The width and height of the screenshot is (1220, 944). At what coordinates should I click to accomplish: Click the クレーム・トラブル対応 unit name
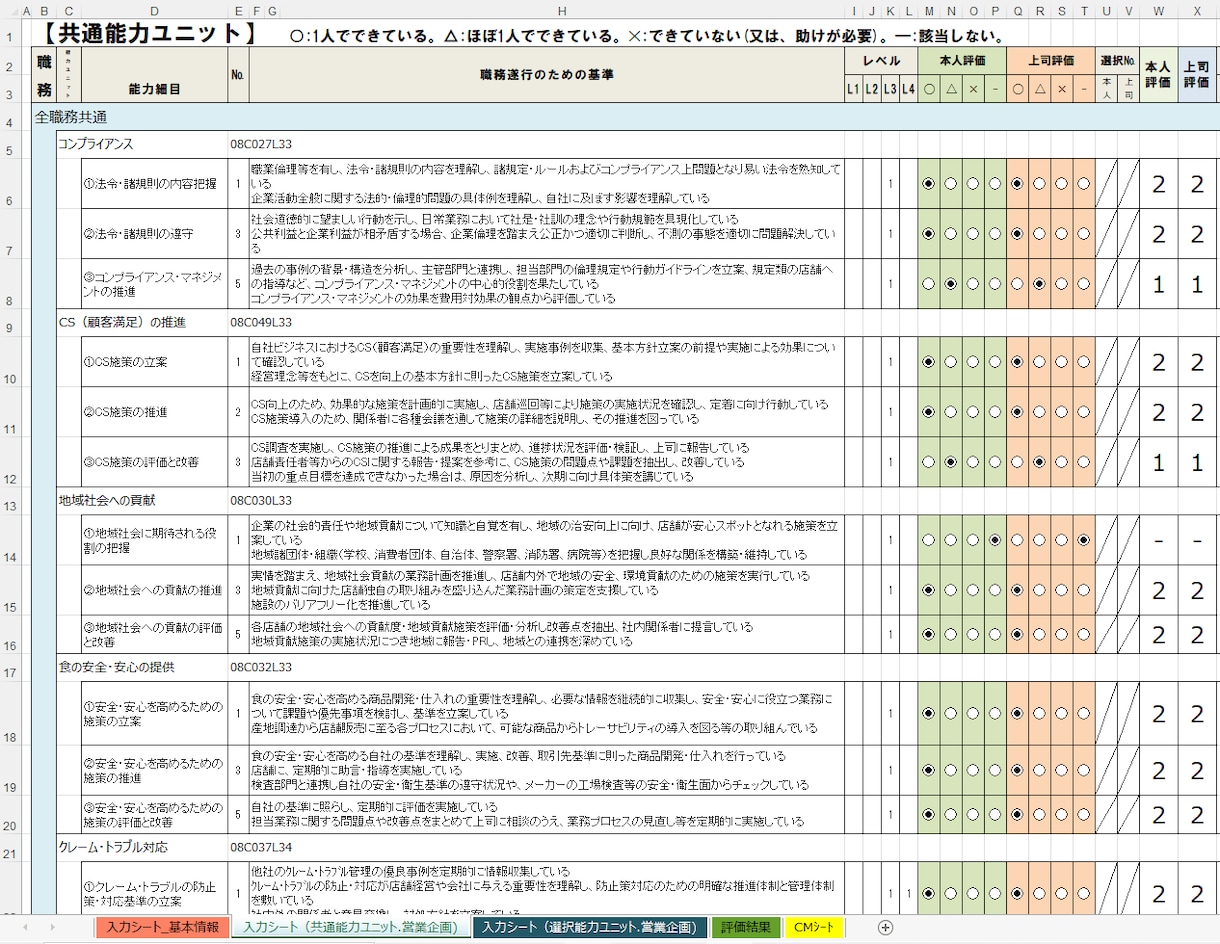pyautogui.click(x=113, y=847)
